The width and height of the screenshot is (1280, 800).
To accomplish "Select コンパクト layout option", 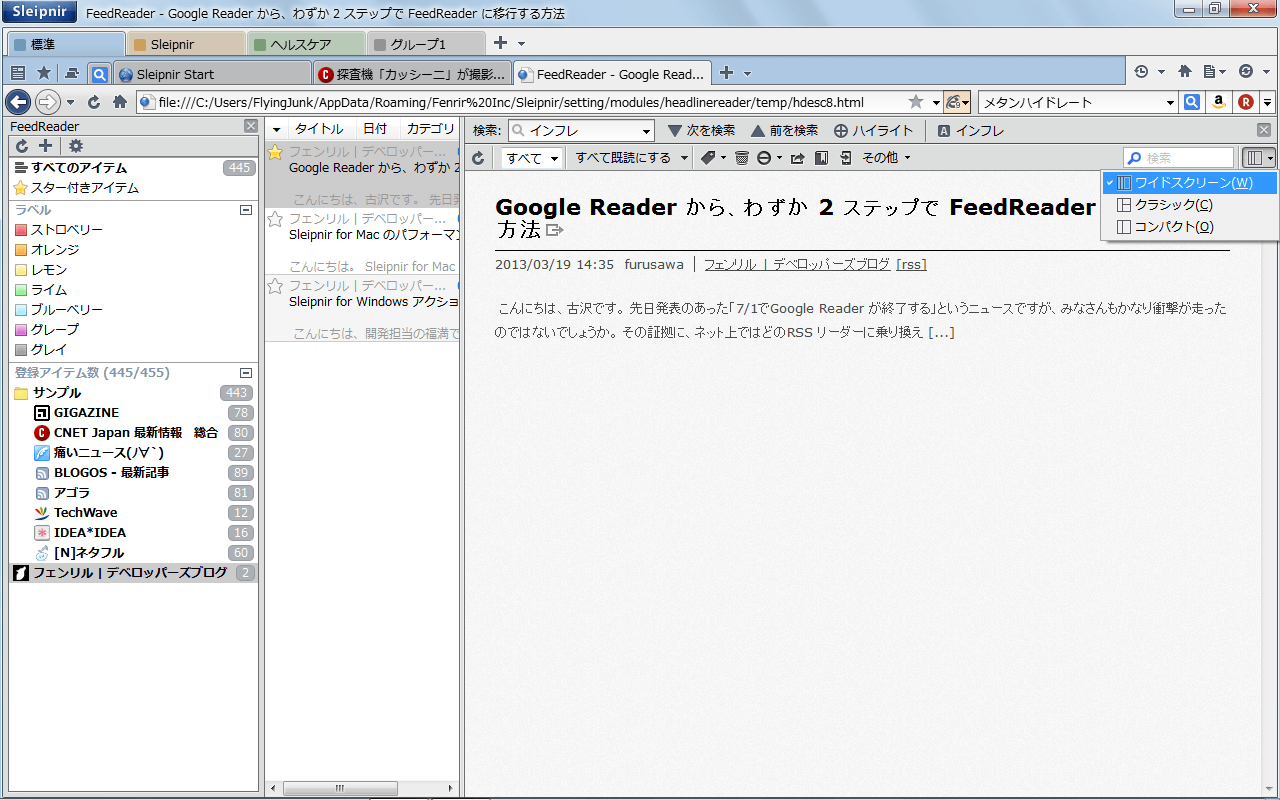I will (1189, 227).
